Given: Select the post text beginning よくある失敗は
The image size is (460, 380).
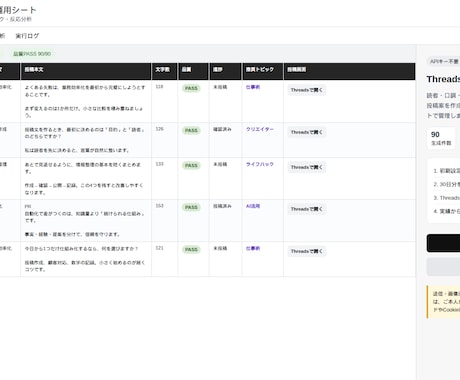Looking at the screenshot, I should tap(85, 101).
